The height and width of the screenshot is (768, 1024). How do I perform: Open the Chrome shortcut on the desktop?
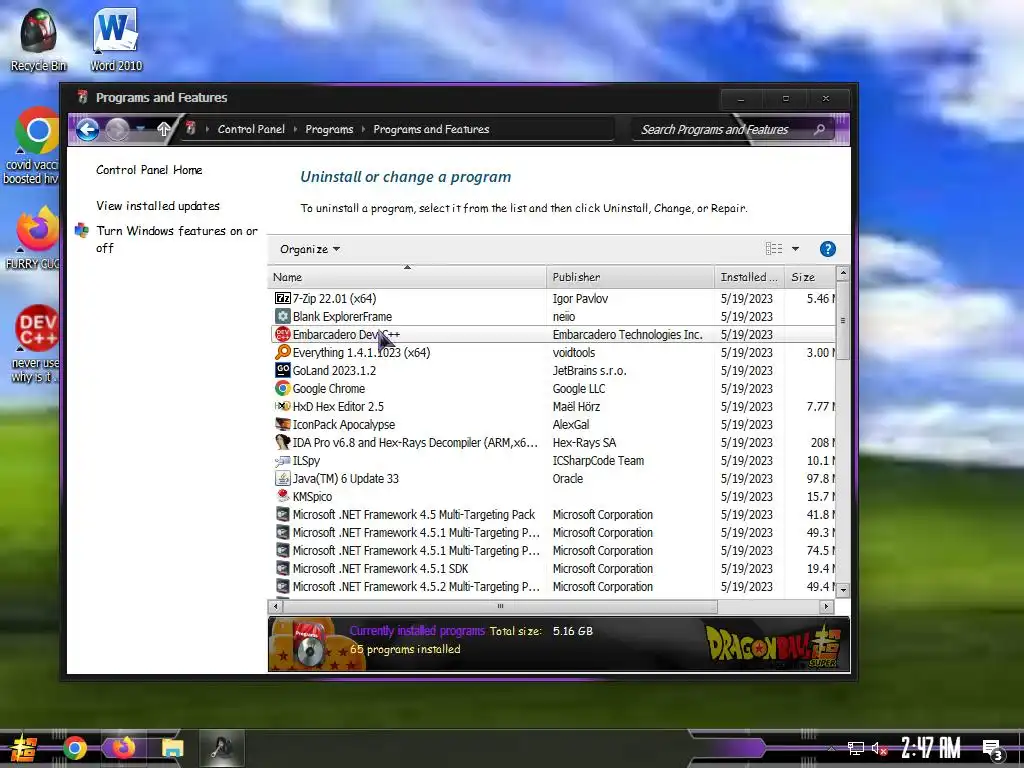[37, 145]
